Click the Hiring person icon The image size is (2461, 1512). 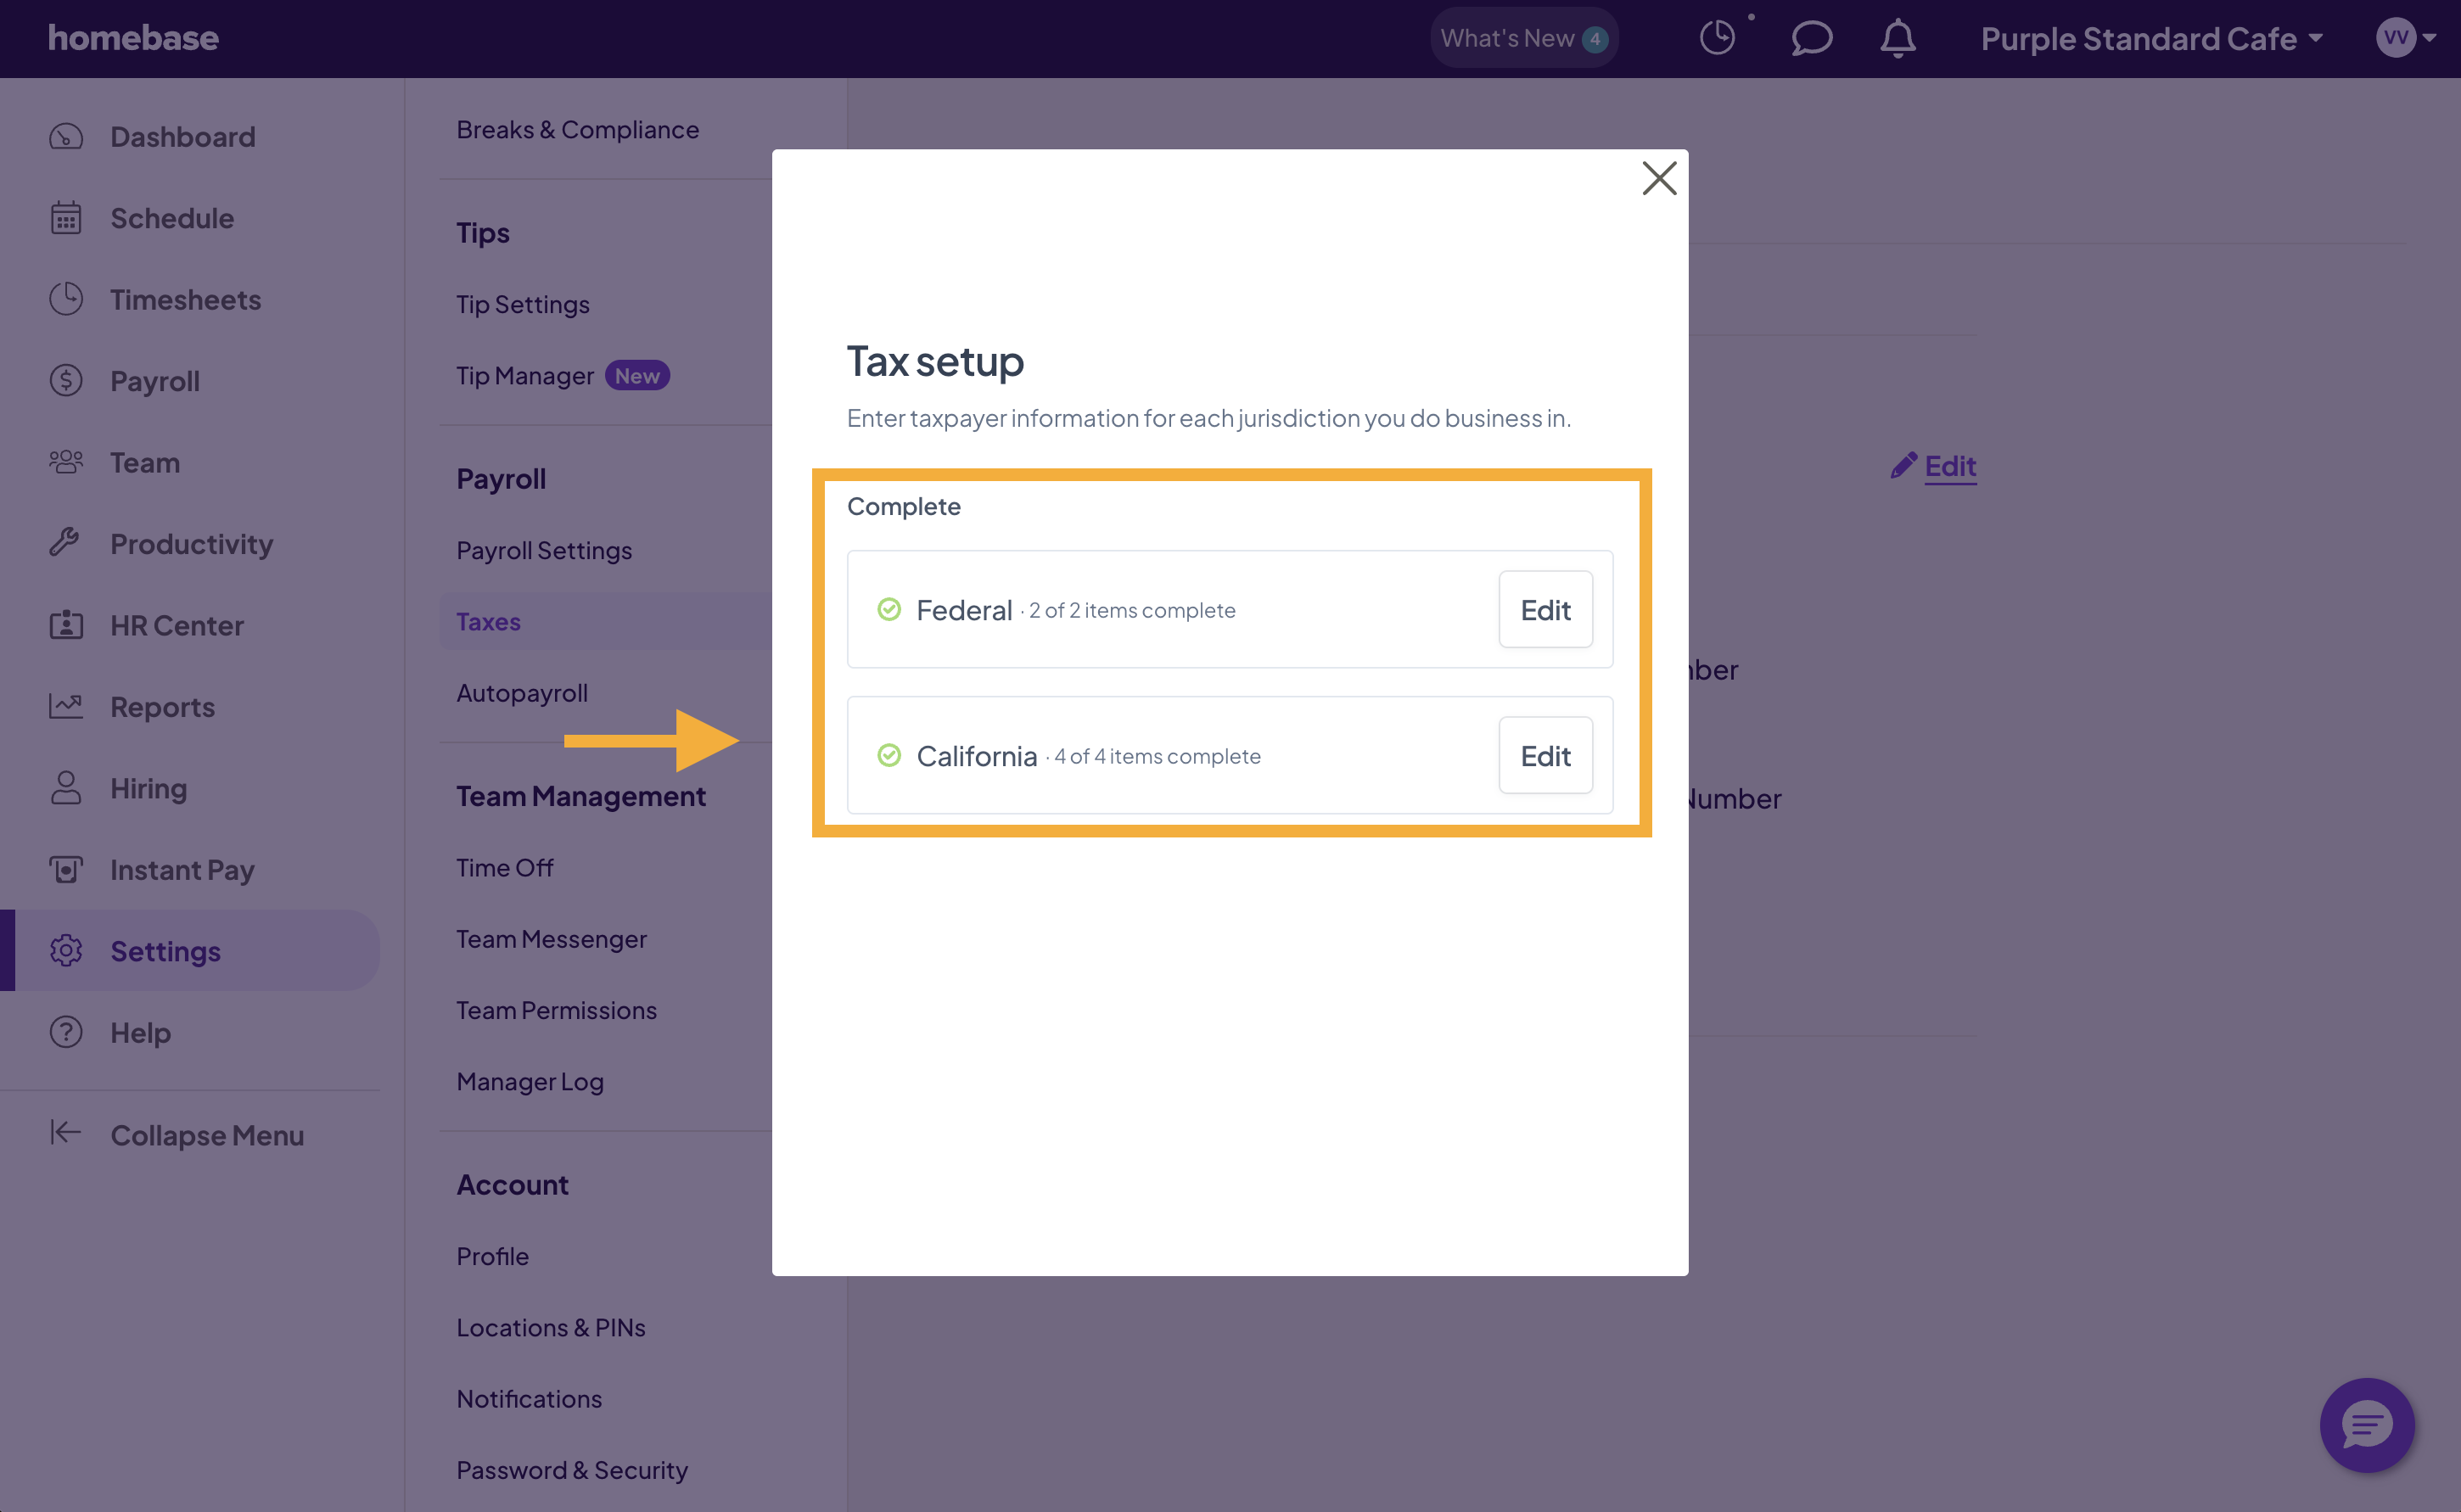tap(66, 787)
